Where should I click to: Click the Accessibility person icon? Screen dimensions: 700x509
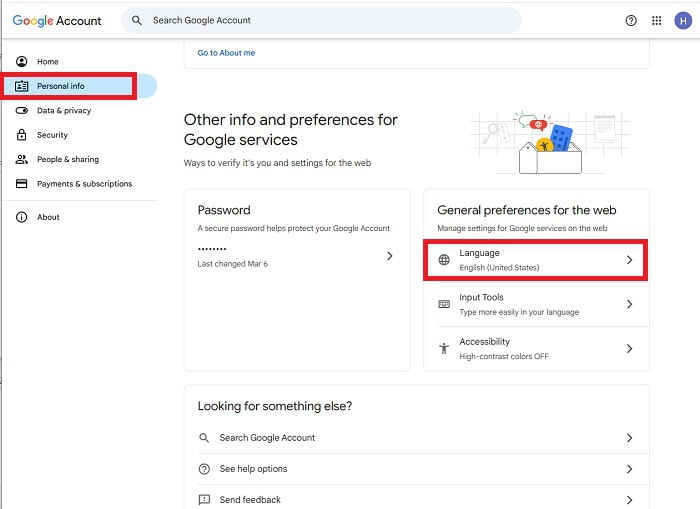tap(444, 348)
